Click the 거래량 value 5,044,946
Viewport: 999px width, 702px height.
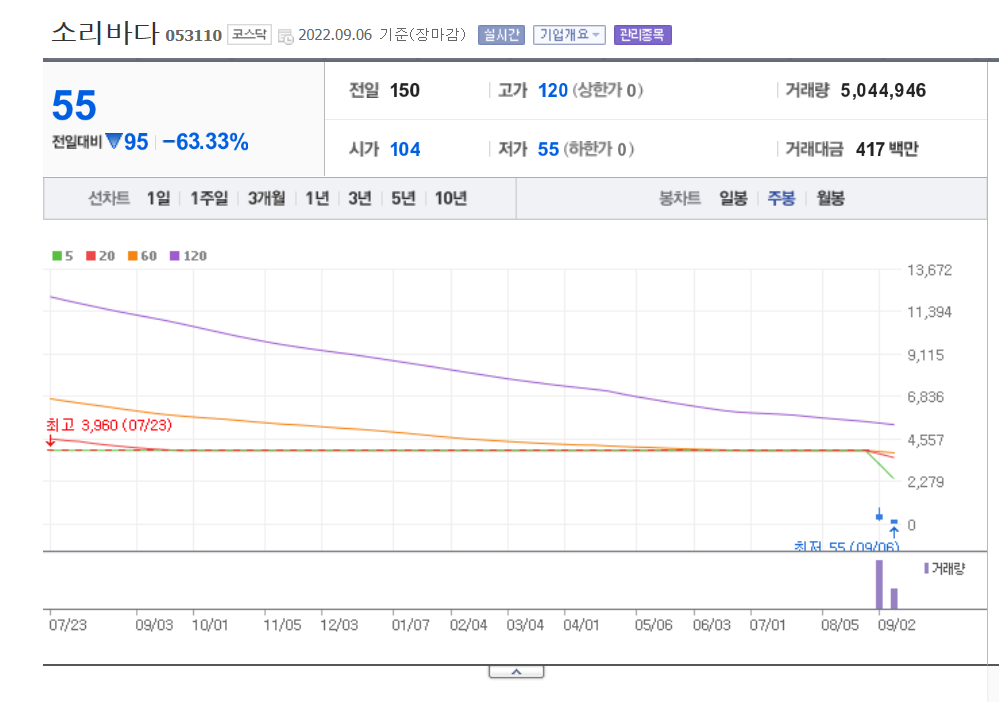tap(883, 90)
